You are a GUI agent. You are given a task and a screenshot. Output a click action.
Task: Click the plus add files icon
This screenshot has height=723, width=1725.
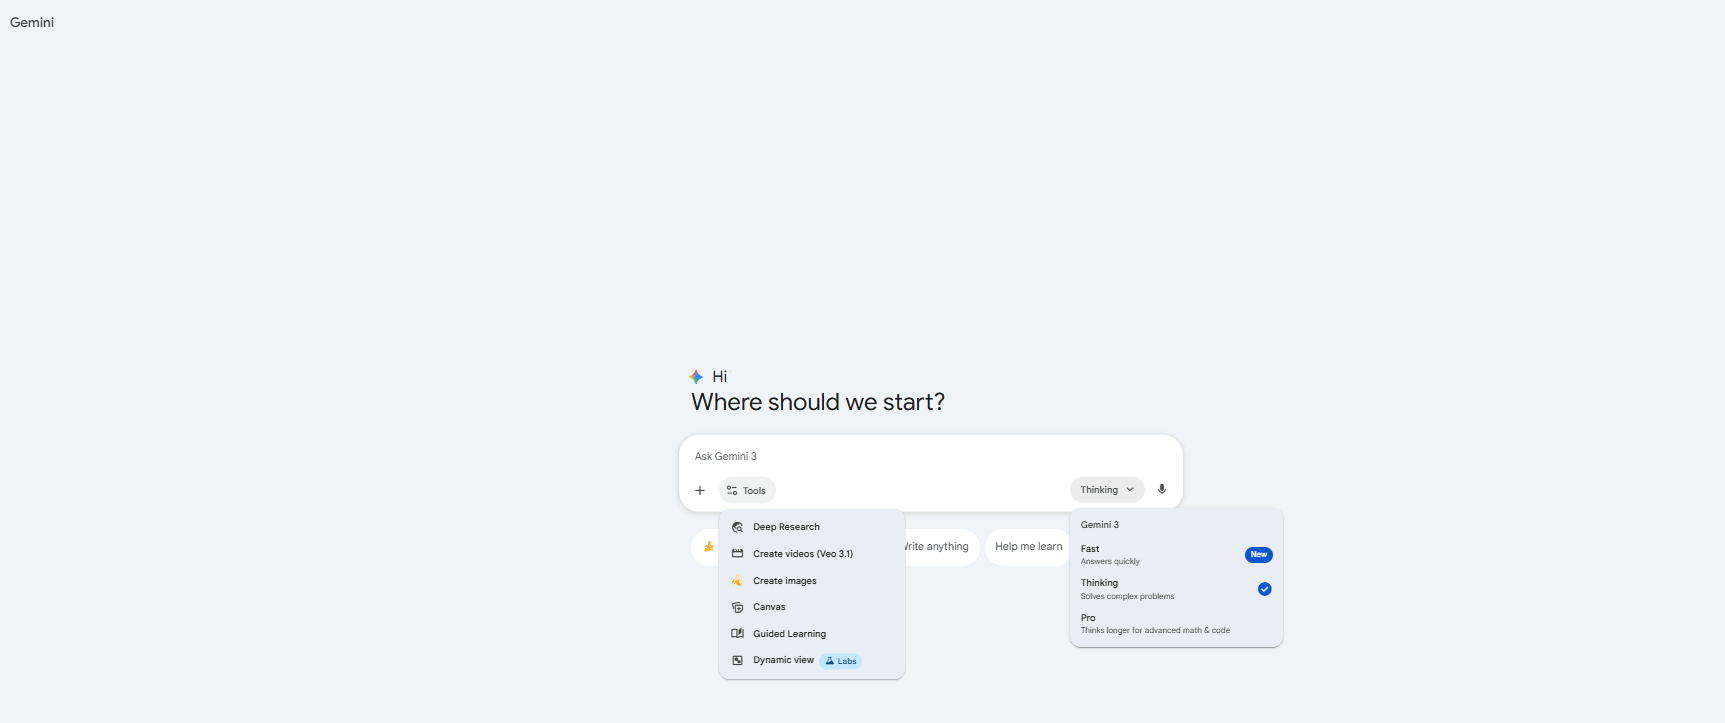point(700,490)
